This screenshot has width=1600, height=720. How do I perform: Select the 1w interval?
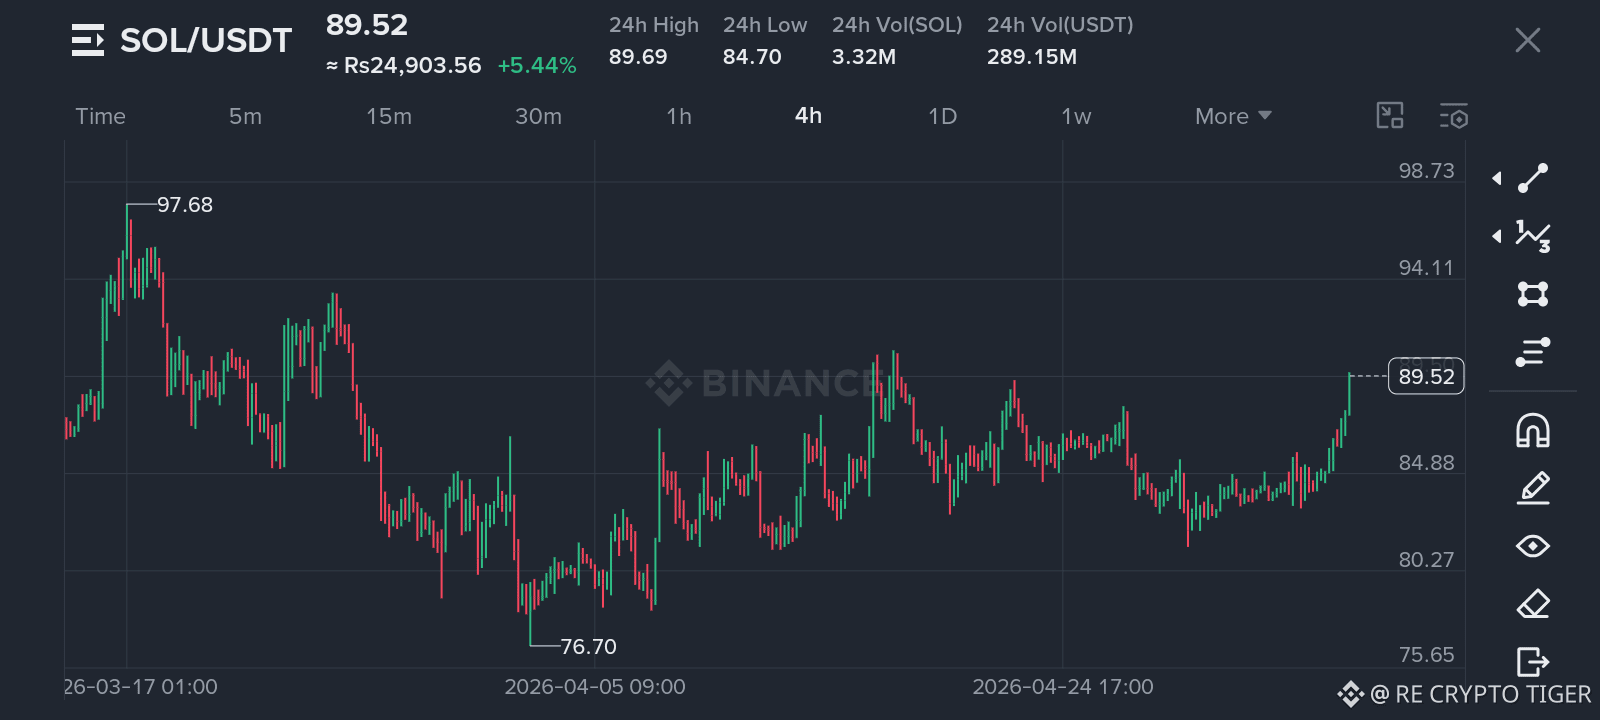tap(1076, 116)
